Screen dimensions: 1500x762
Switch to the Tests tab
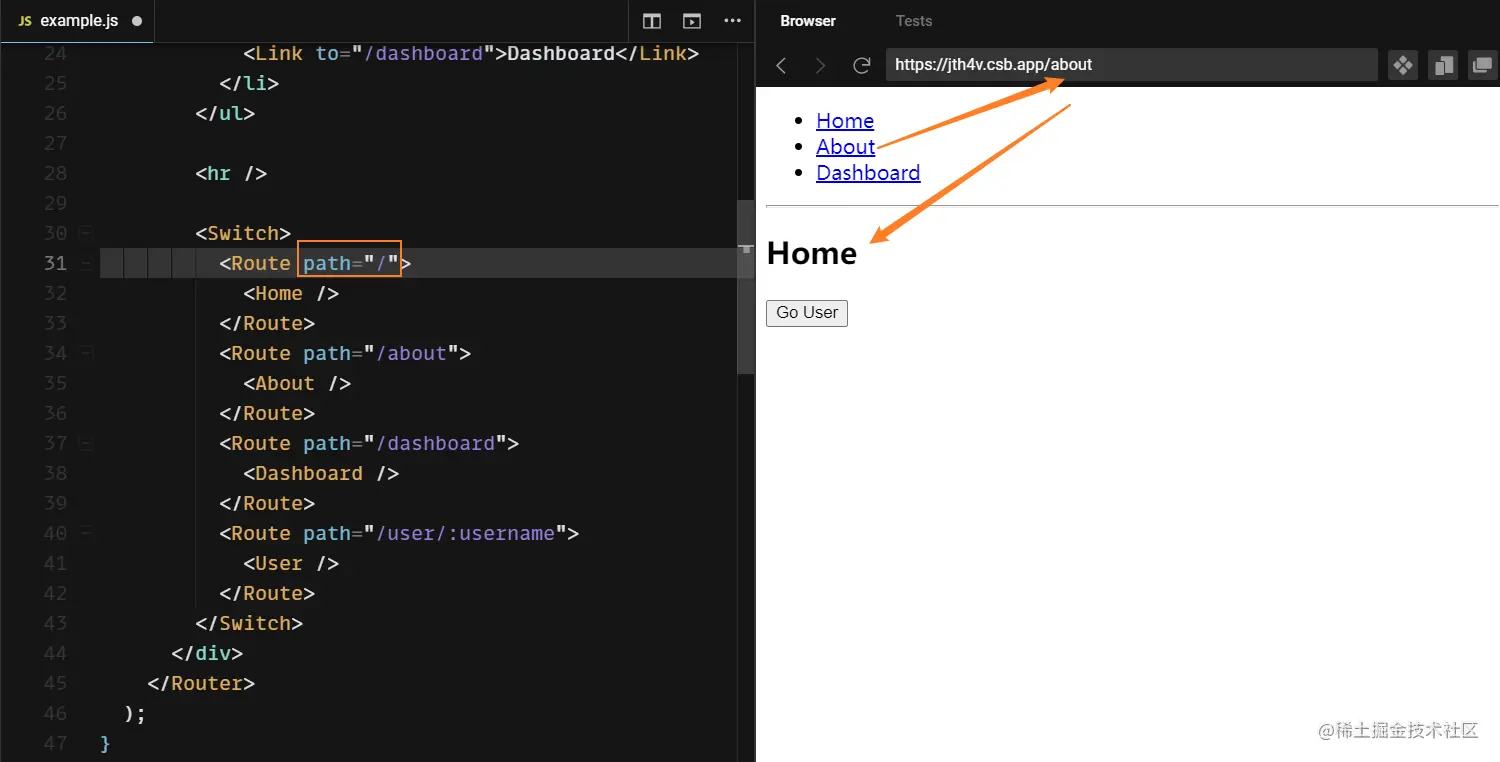pos(913,21)
